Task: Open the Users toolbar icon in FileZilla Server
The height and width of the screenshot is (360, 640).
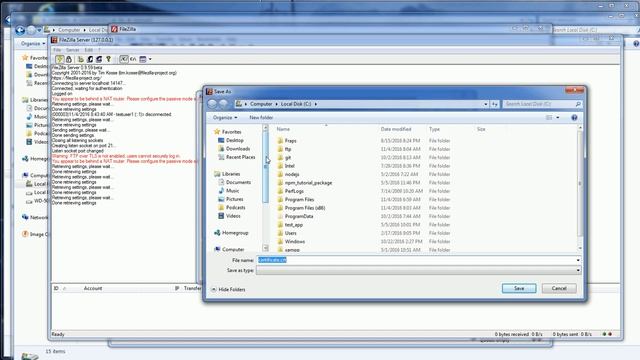Action: point(90,59)
